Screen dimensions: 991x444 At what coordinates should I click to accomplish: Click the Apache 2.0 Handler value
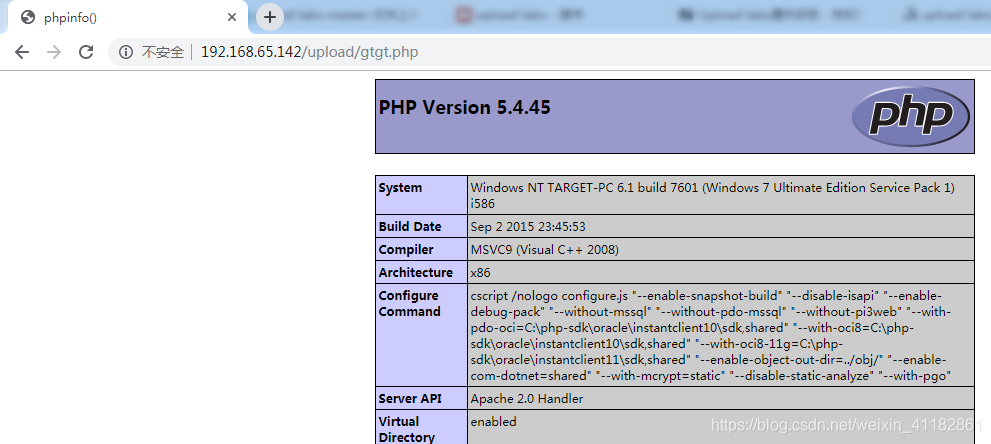[527, 399]
